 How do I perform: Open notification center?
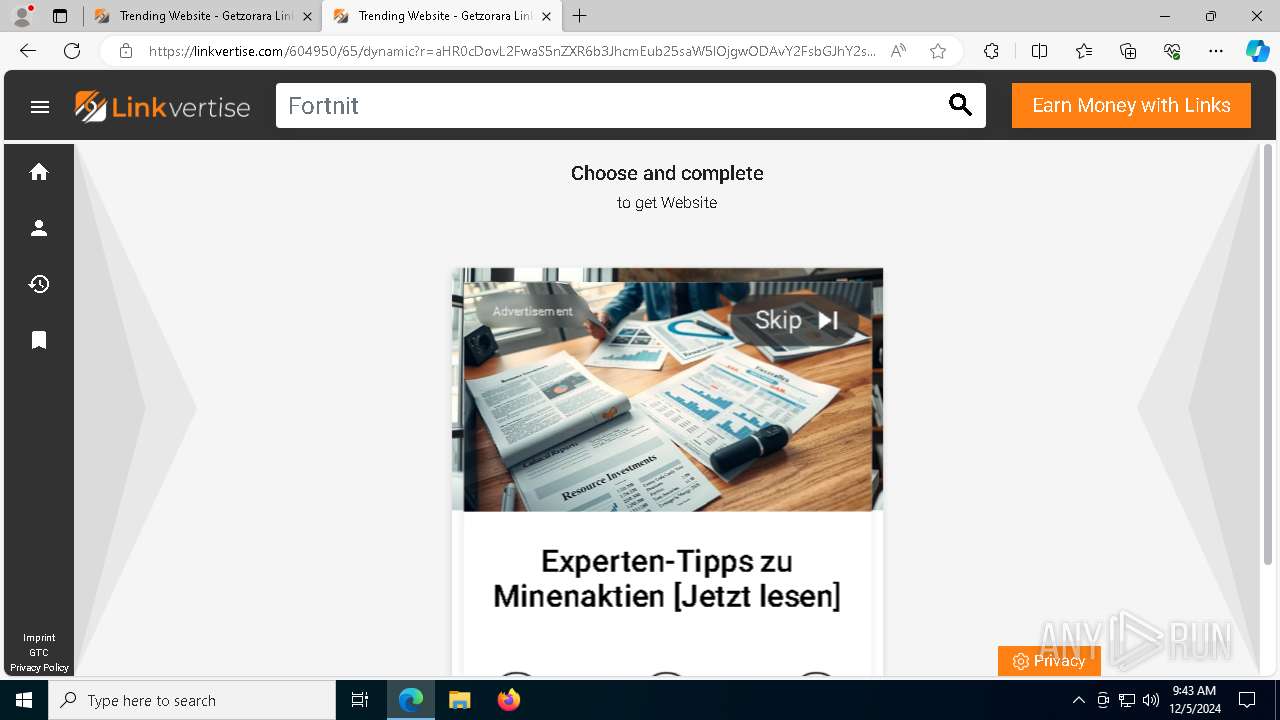point(1247,700)
